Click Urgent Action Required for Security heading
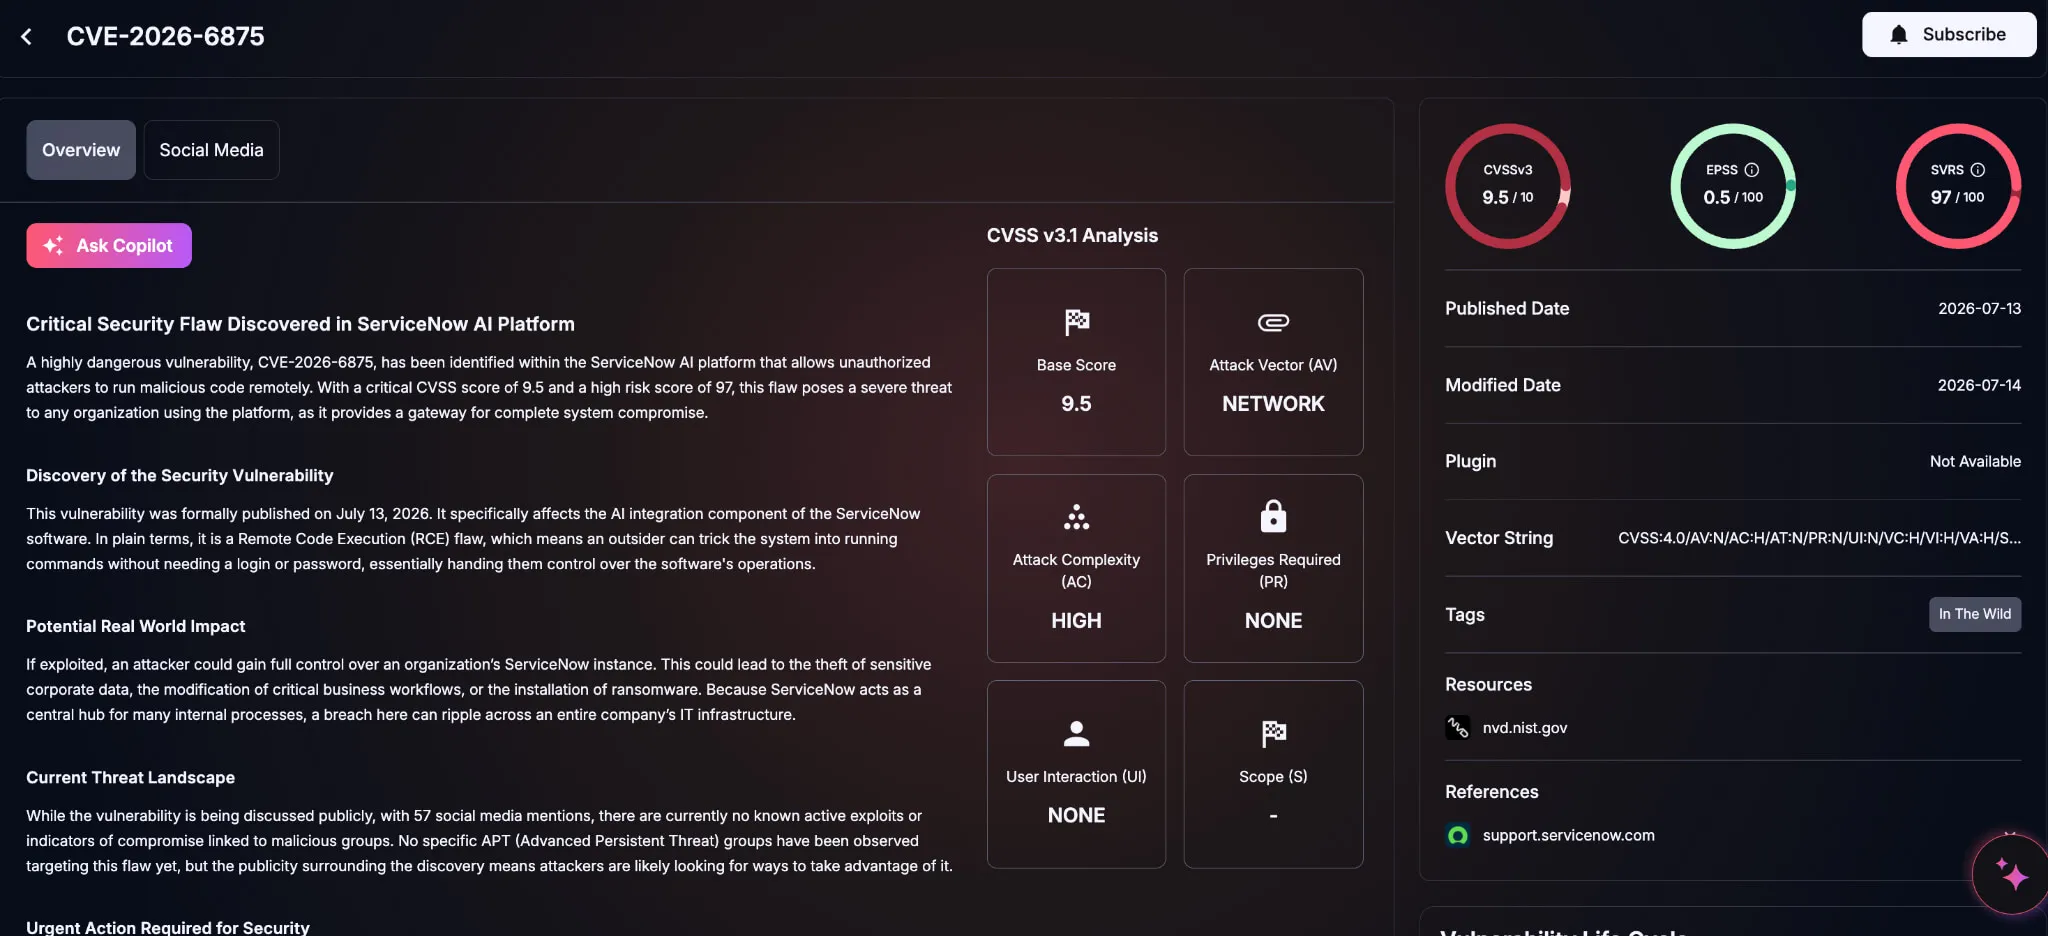The image size is (2048, 936). (x=167, y=927)
